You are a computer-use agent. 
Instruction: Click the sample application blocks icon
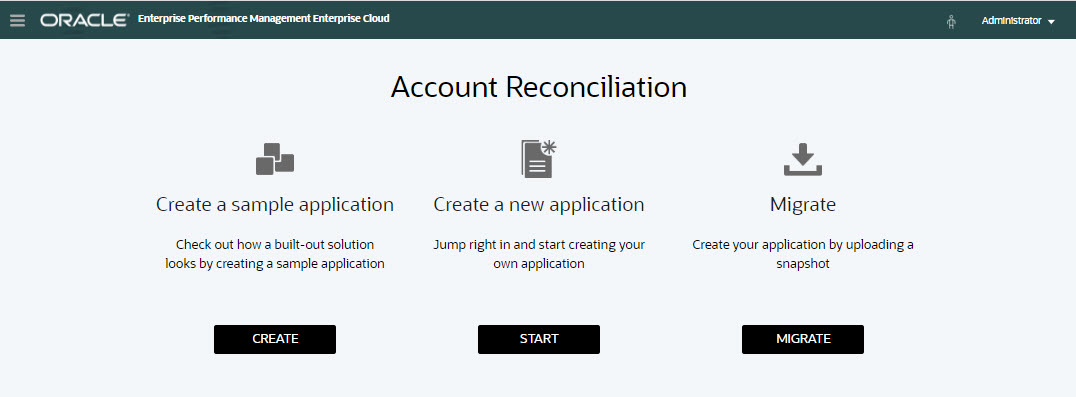(x=274, y=159)
